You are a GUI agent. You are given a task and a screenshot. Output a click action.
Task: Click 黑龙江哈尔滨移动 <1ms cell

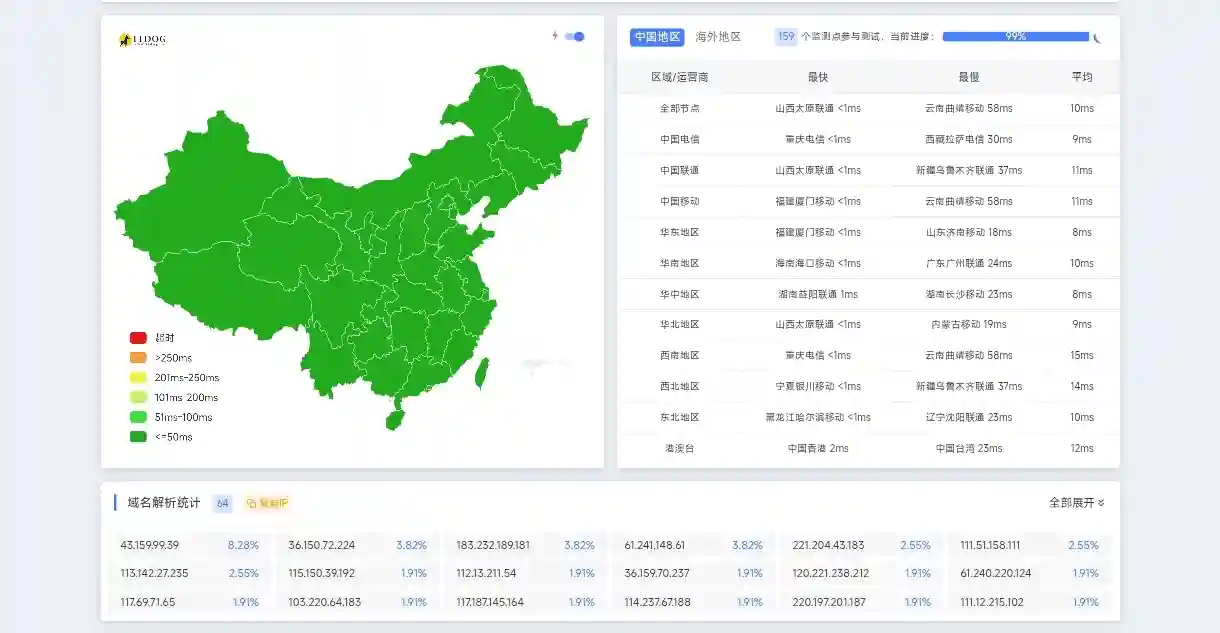pos(818,417)
